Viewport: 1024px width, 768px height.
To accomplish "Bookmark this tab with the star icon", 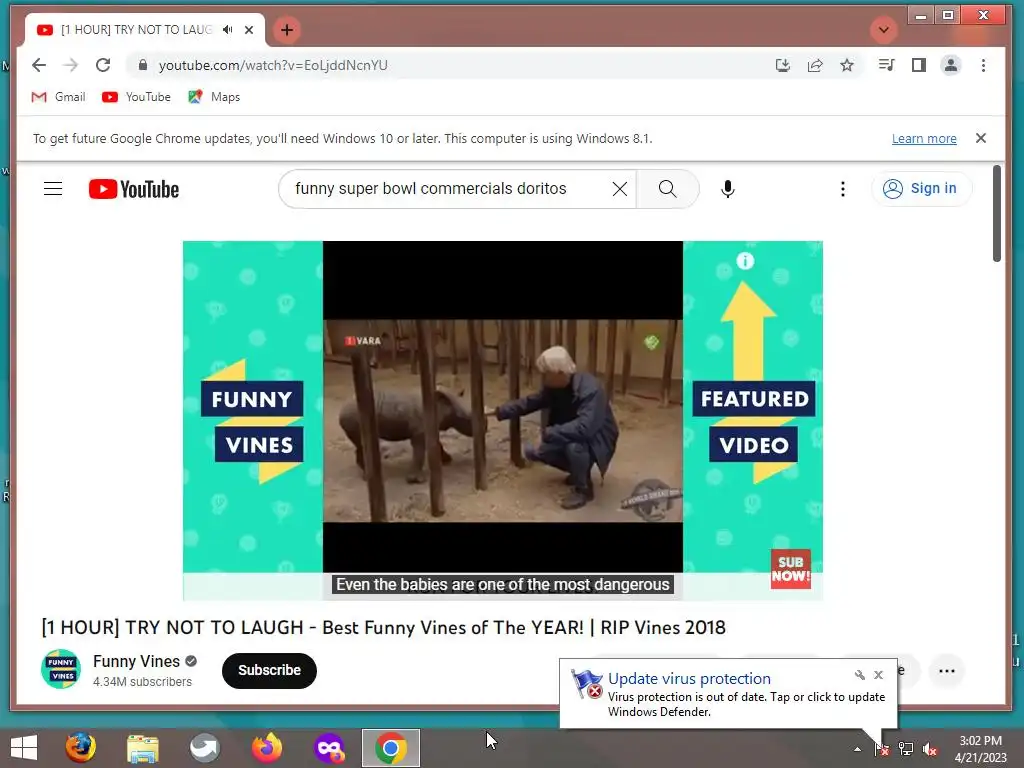I will [847, 65].
